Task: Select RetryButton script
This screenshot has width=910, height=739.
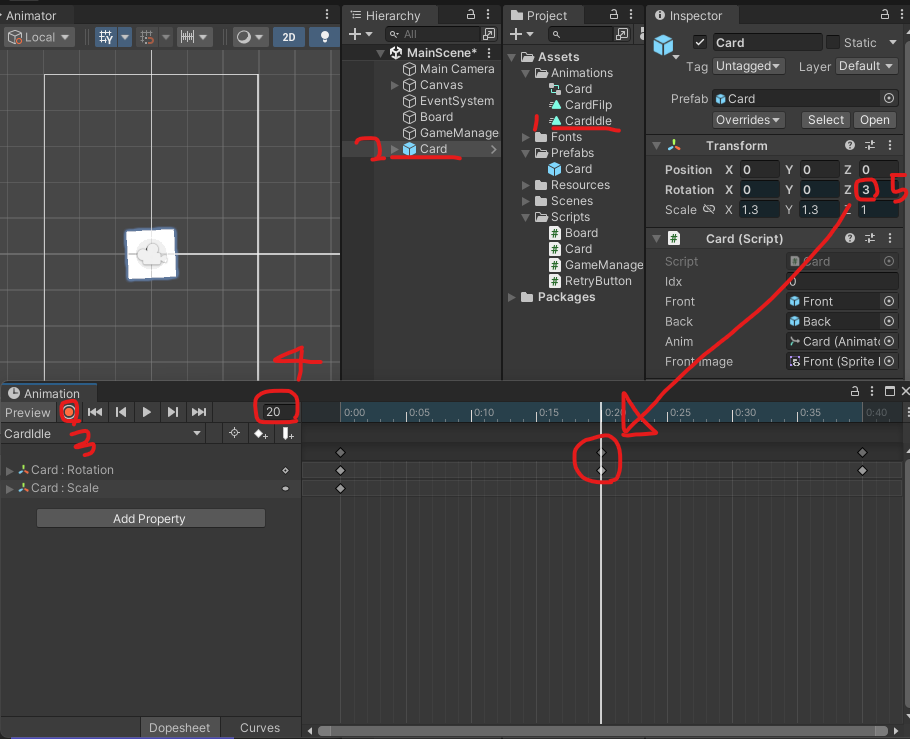Action: click(598, 281)
